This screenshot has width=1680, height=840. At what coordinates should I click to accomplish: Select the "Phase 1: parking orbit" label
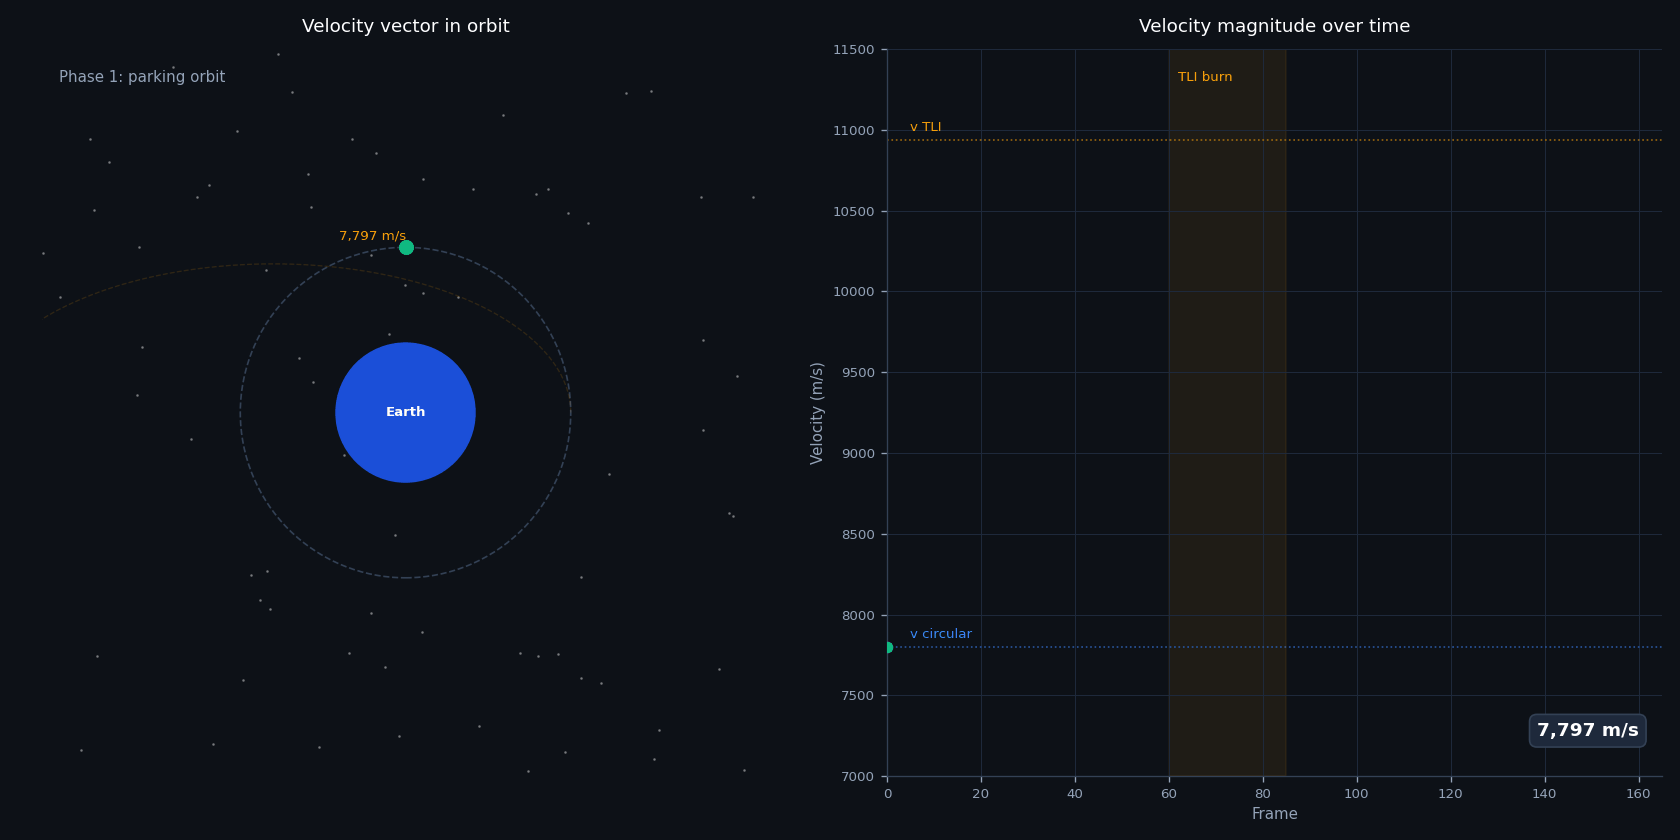point(142,77)
